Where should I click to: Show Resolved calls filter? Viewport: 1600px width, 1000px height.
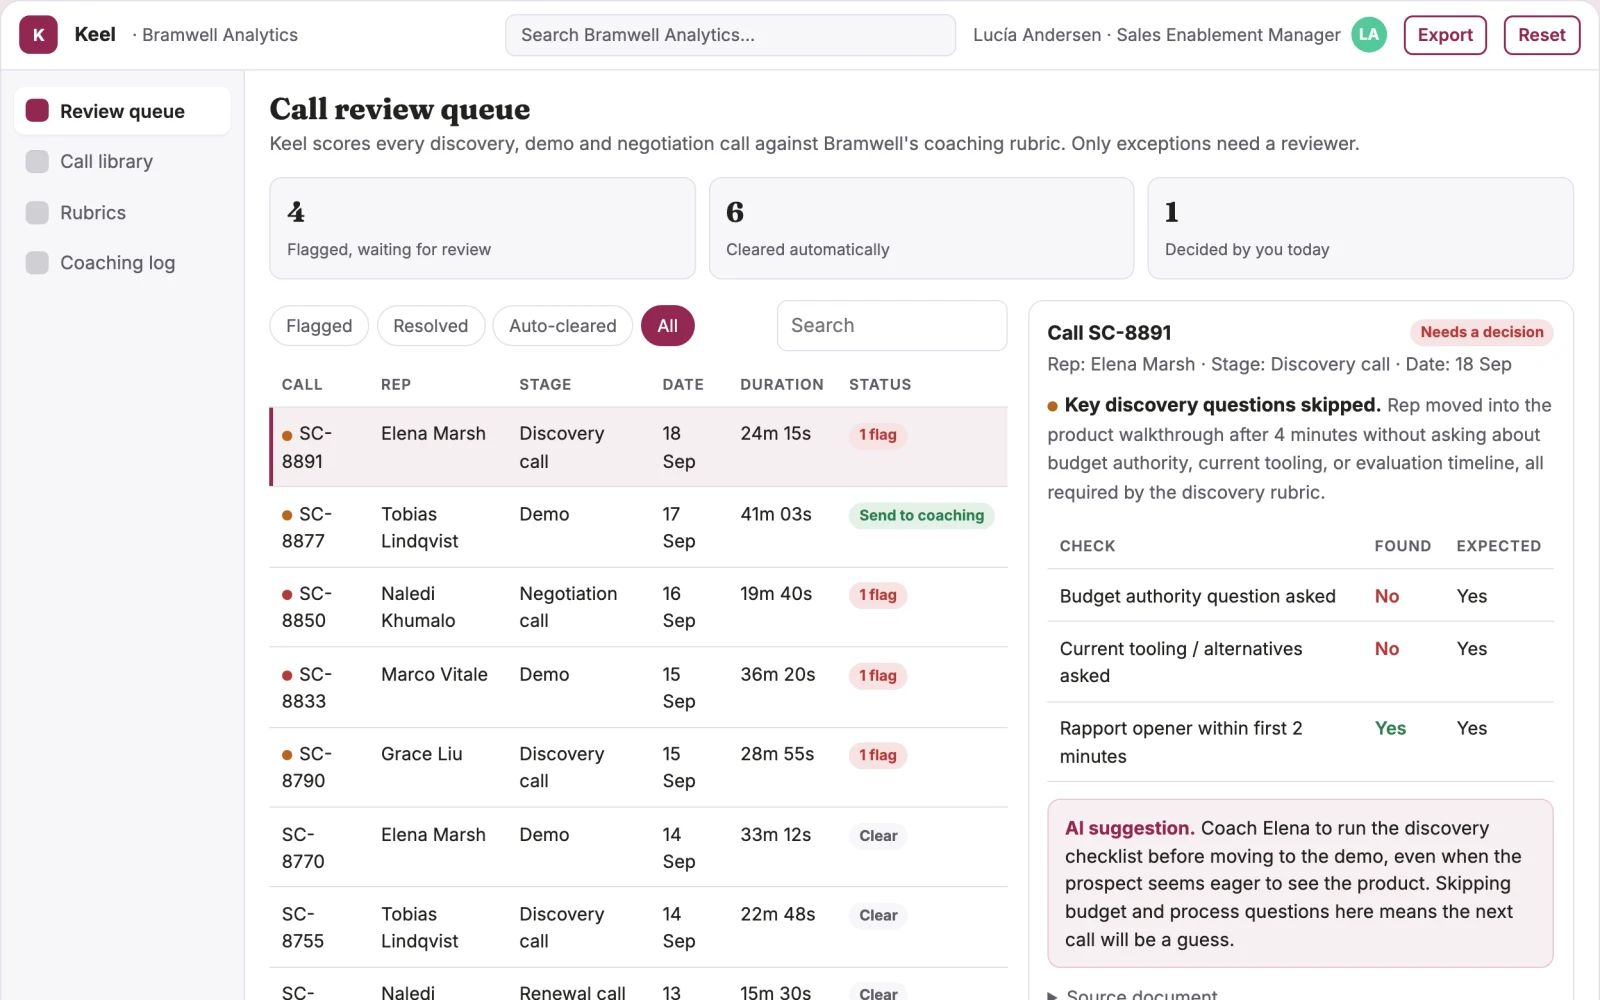click(430, 326)
